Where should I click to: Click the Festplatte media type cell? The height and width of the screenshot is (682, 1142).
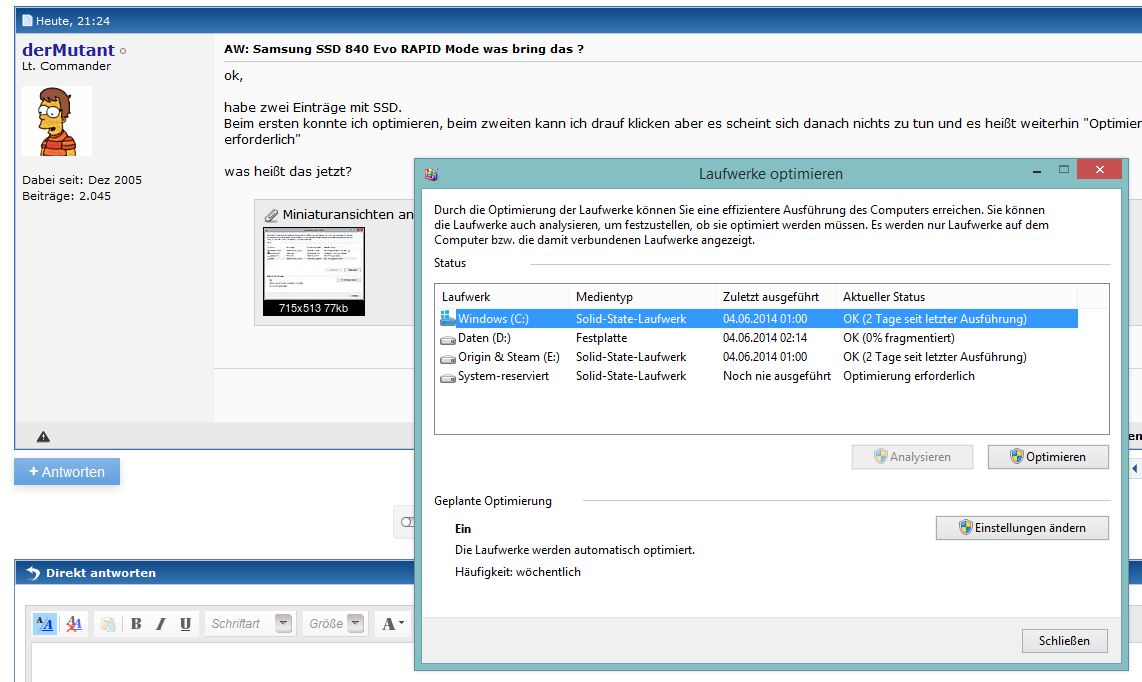point(601,338)
